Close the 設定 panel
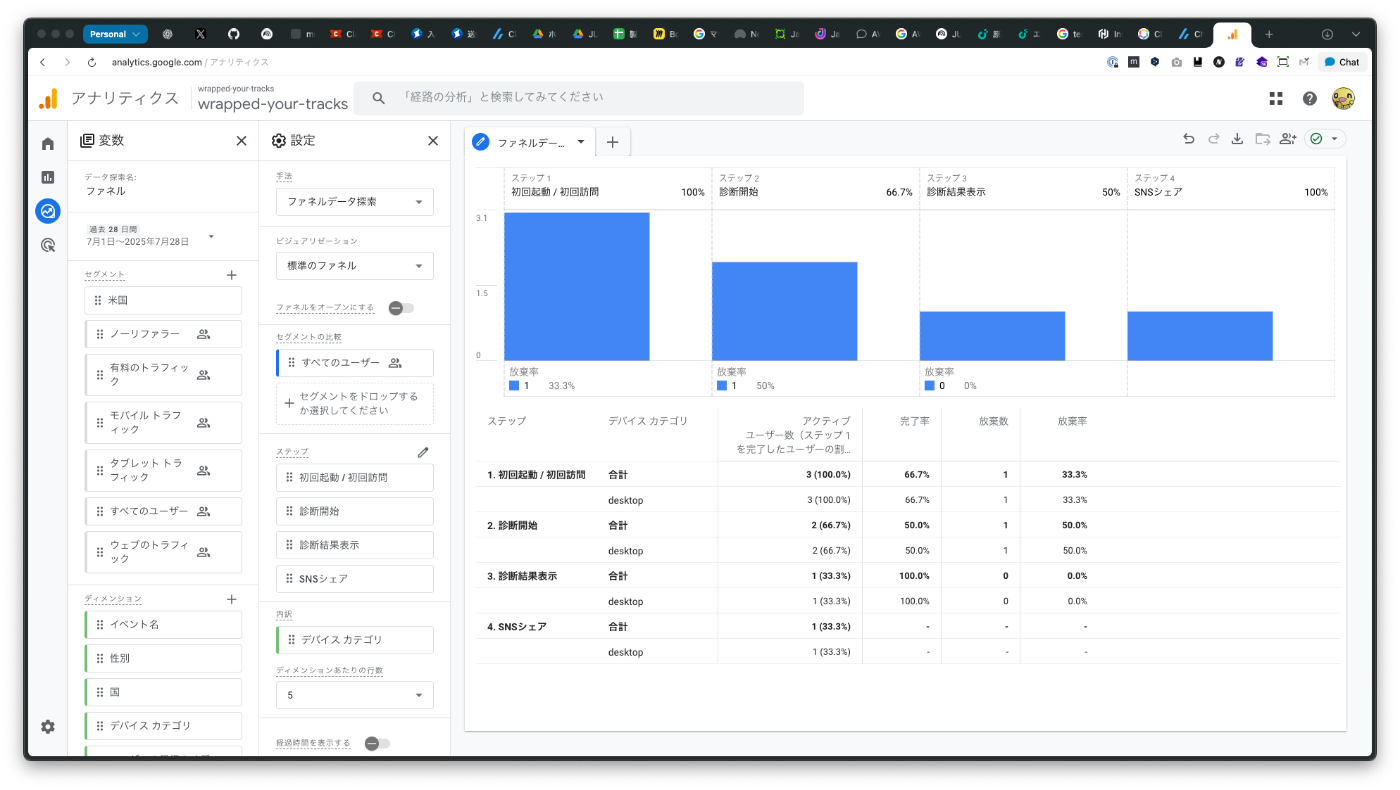This screenshot has height=790, width=1400. coord(433,141)
